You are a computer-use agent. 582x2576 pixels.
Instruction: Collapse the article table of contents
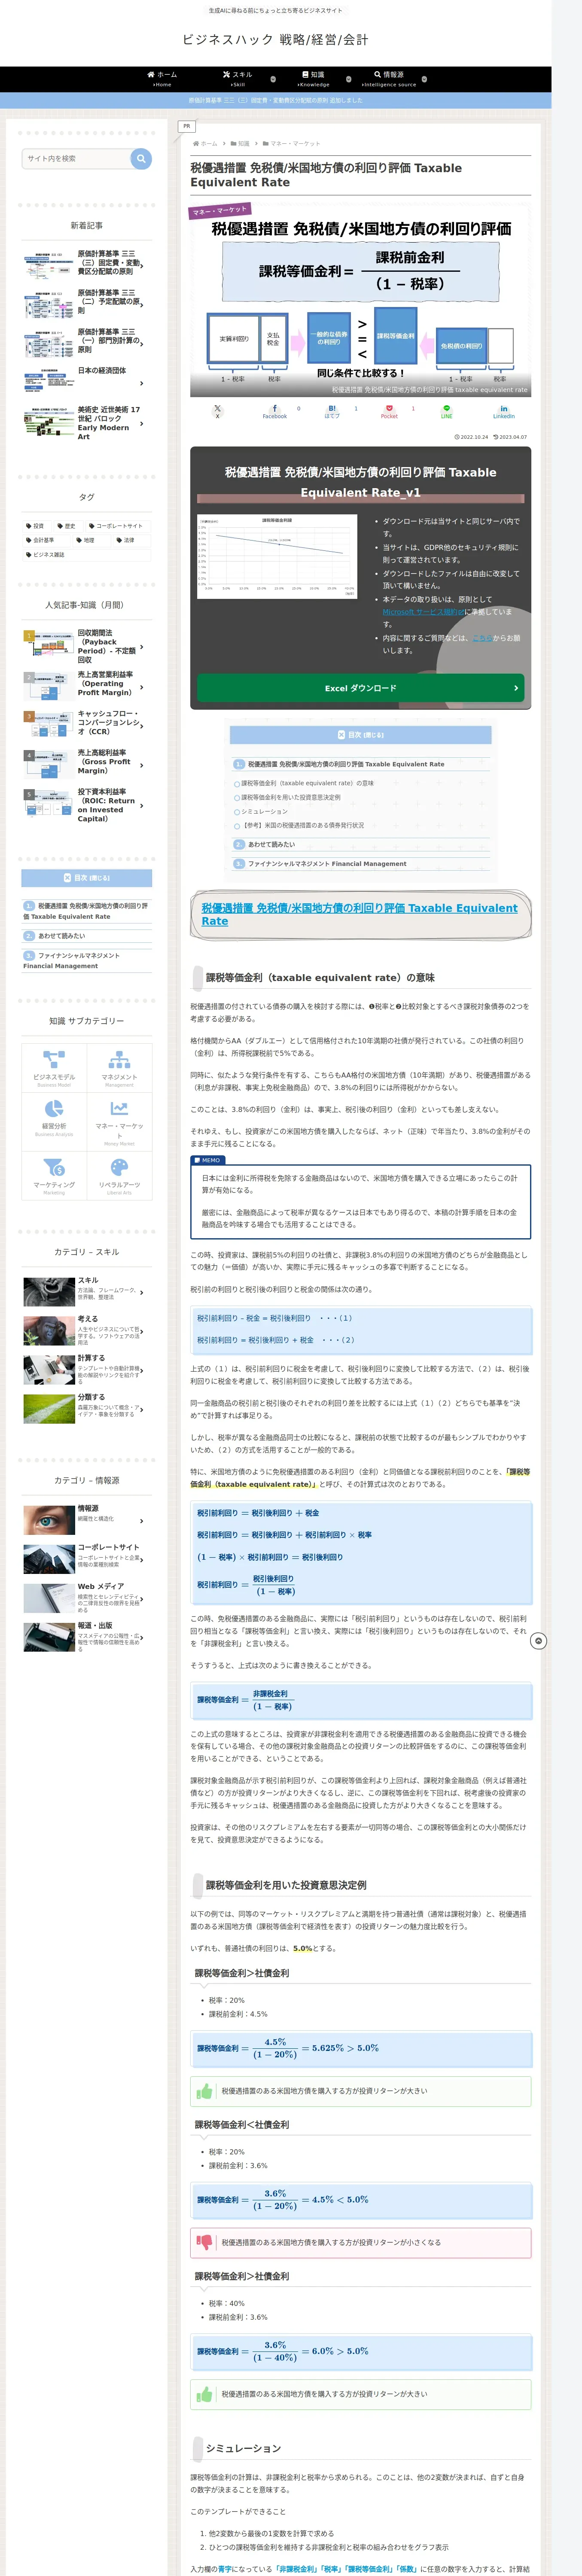pos(360,735)
